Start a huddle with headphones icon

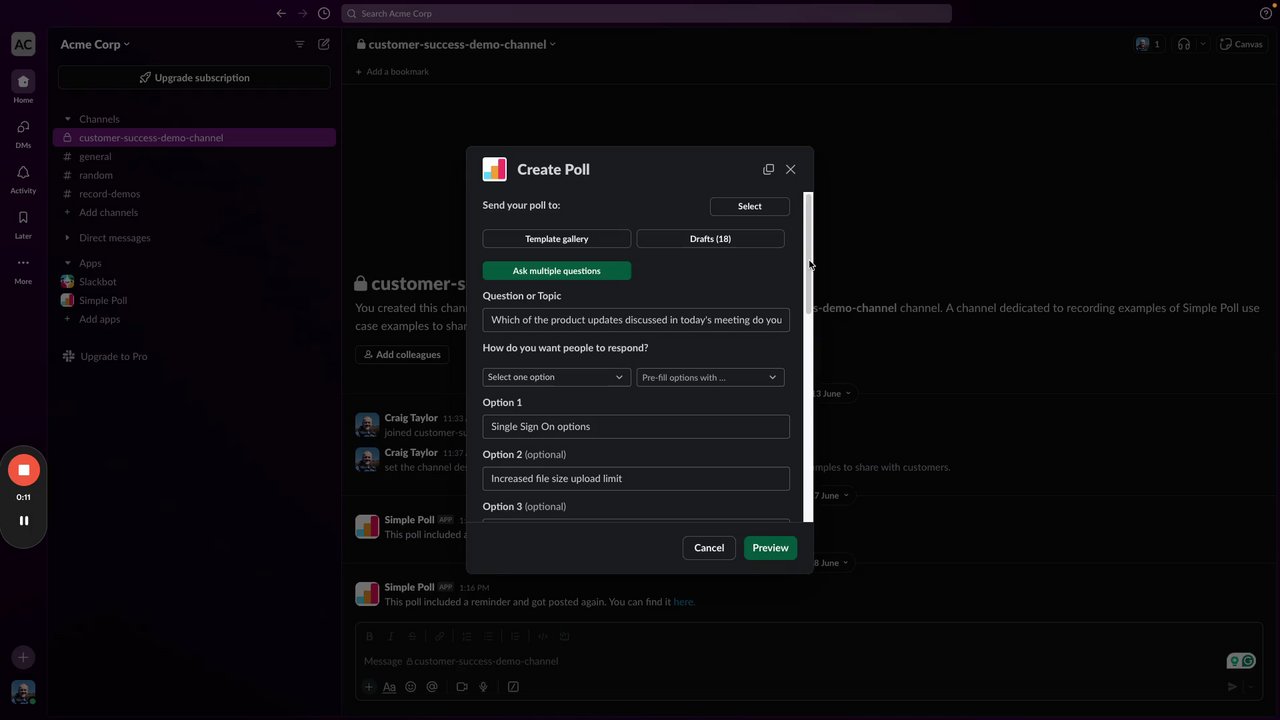(x=1184, y=44)
